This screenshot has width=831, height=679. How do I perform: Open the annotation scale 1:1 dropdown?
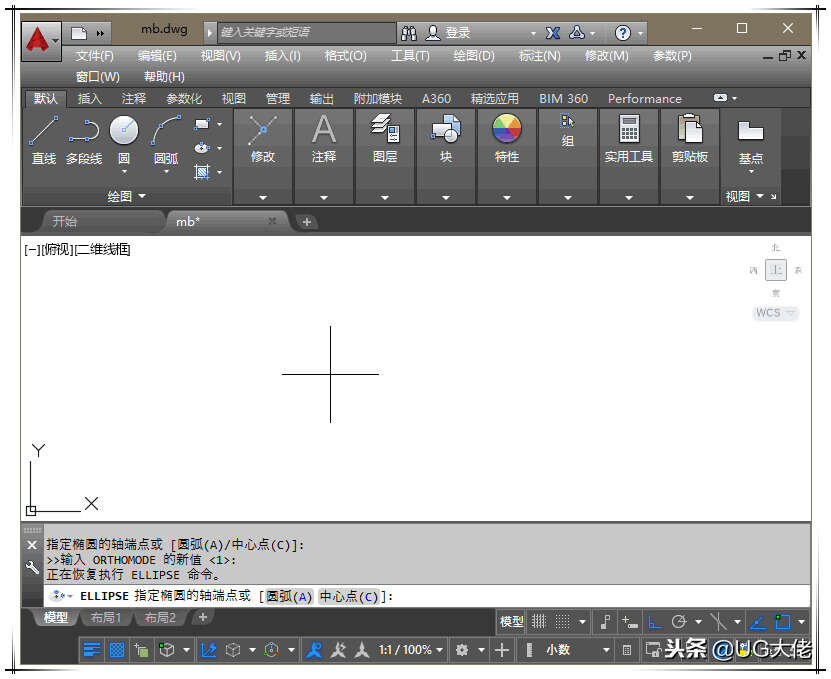pyautogui.click(x=411, y=650)
